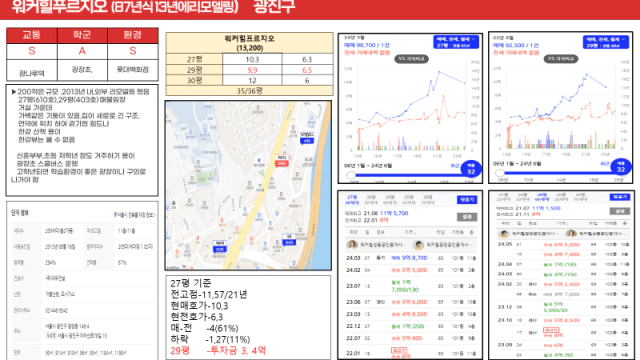This screenshot has height=360, width=640.
Task: Click the 24.02 전세 5억 2,400 row
Action: (x=563, y=284)
